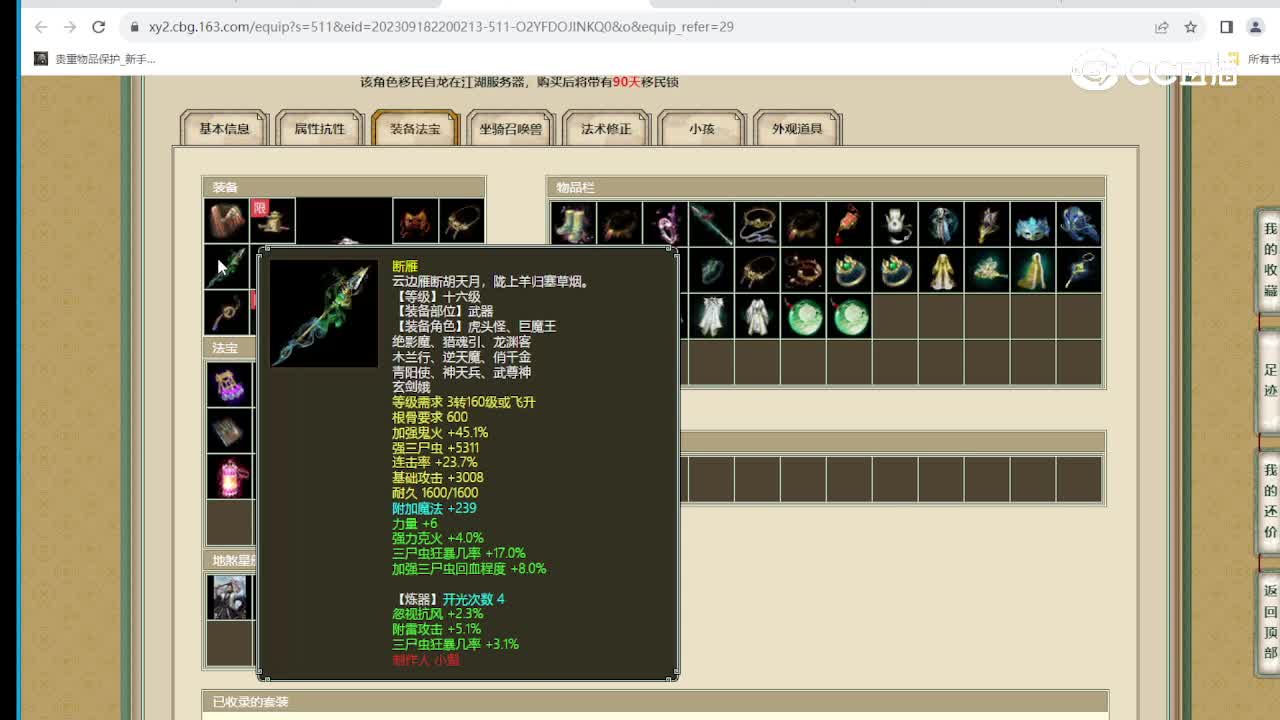Select the golden feather ornament item
Screen dimensions: 1280x720
987,224
